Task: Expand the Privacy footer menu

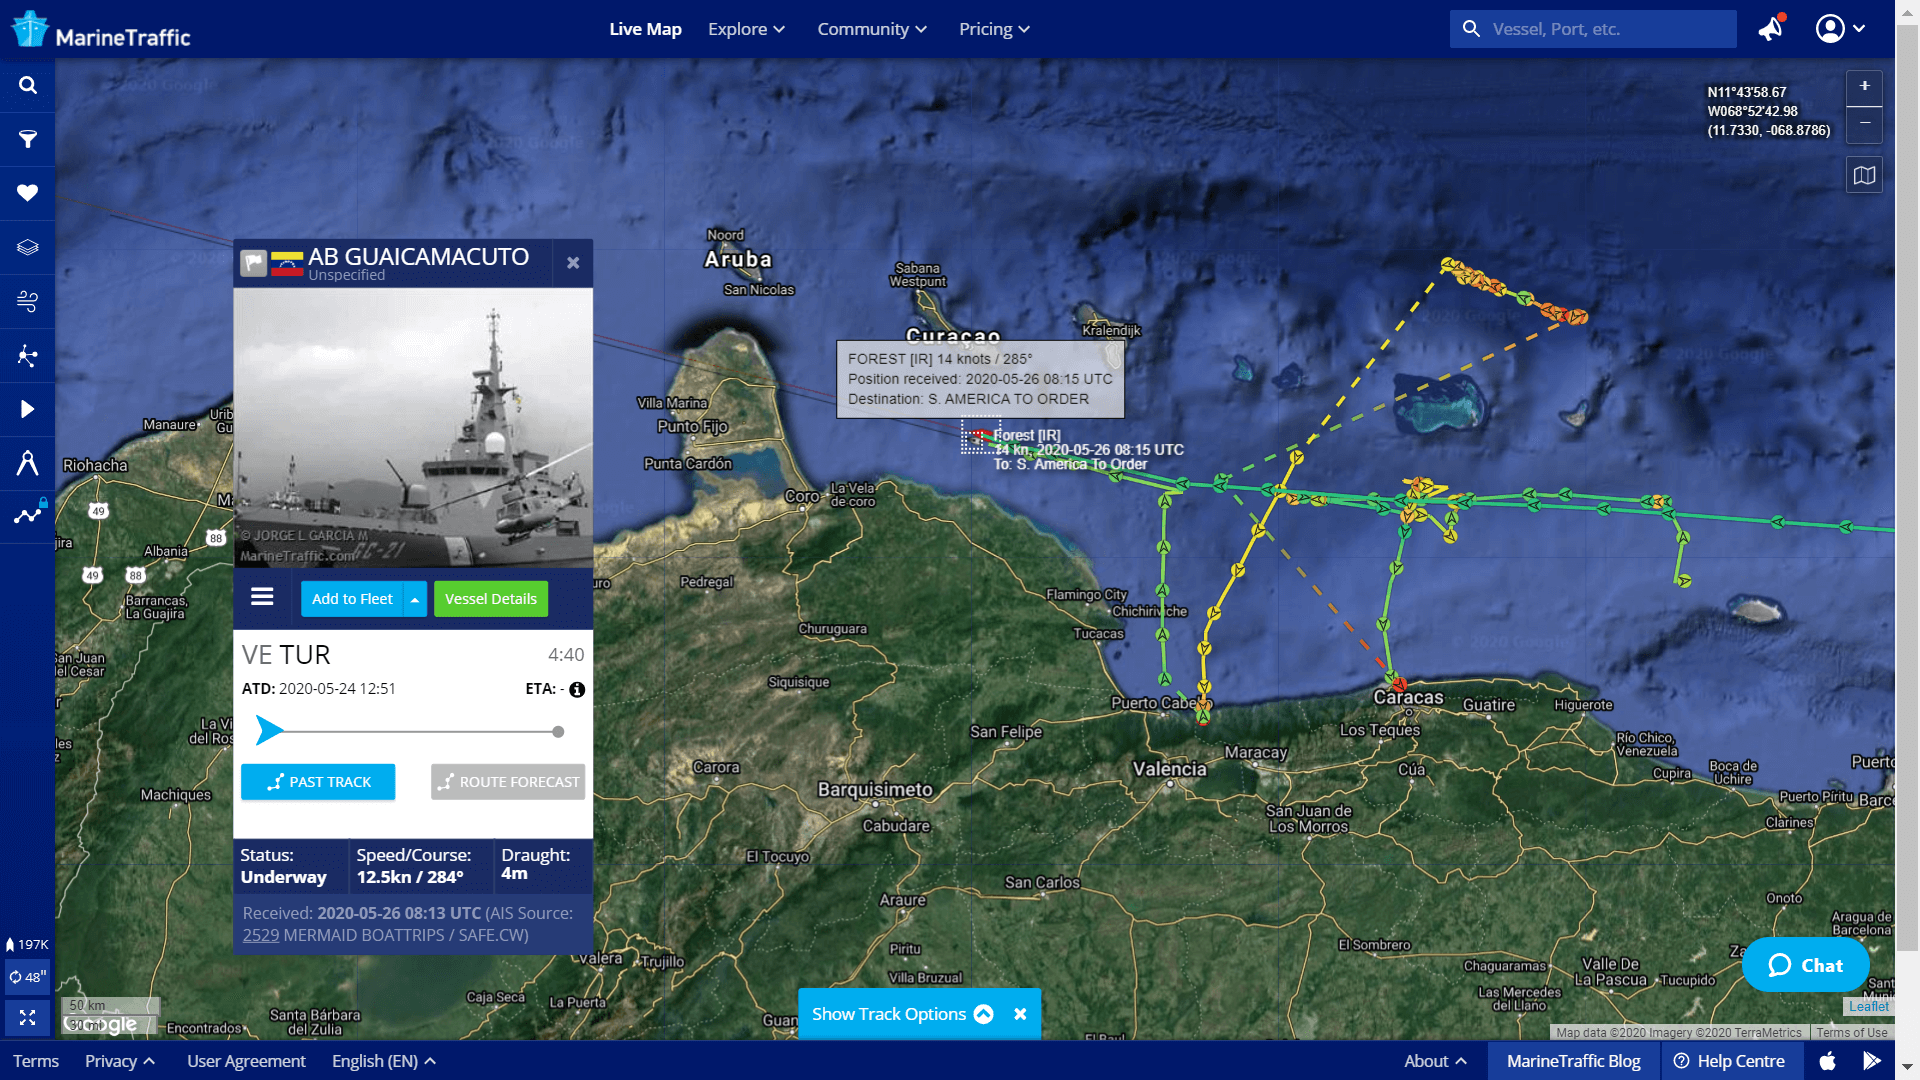Action: pyautogui.click(x=120, y=1061)
